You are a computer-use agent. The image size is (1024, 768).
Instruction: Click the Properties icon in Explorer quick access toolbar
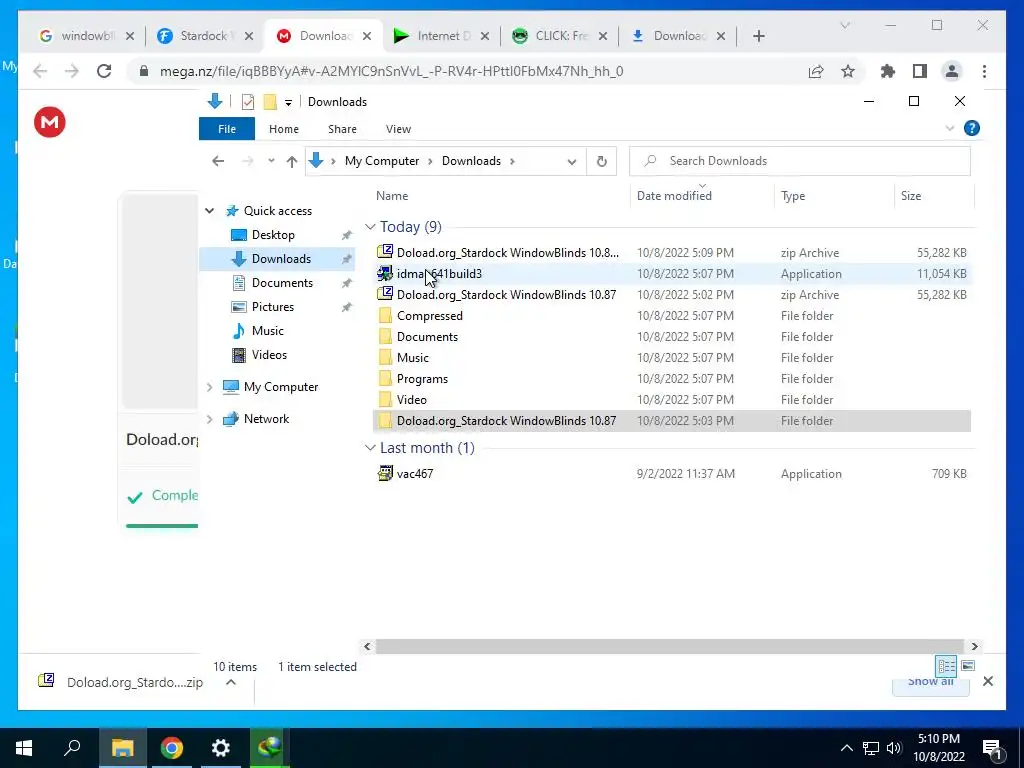248,102
